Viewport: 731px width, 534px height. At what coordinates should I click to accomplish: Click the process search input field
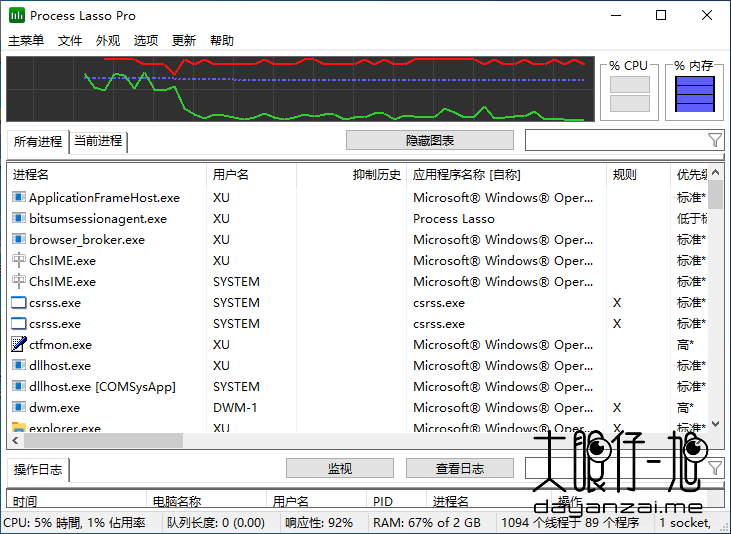(615, 140)
